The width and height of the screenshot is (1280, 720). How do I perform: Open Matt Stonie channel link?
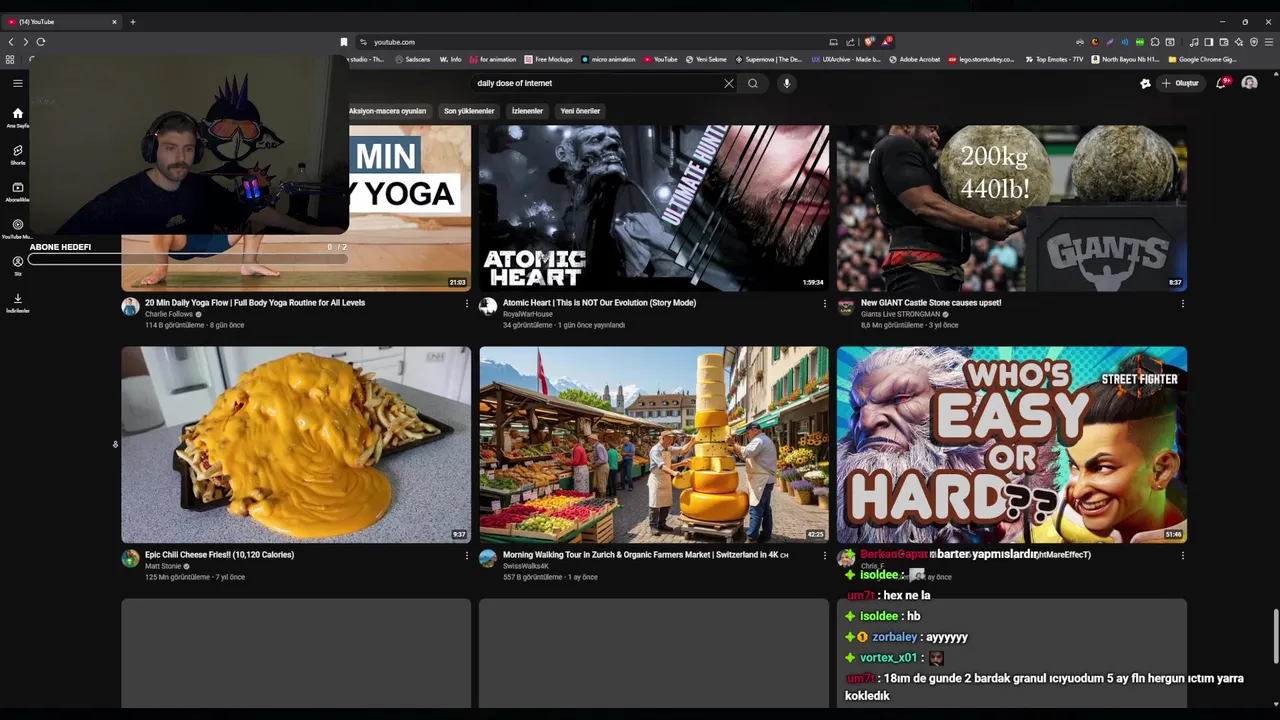pyautogui.click(x=161, y=566)
